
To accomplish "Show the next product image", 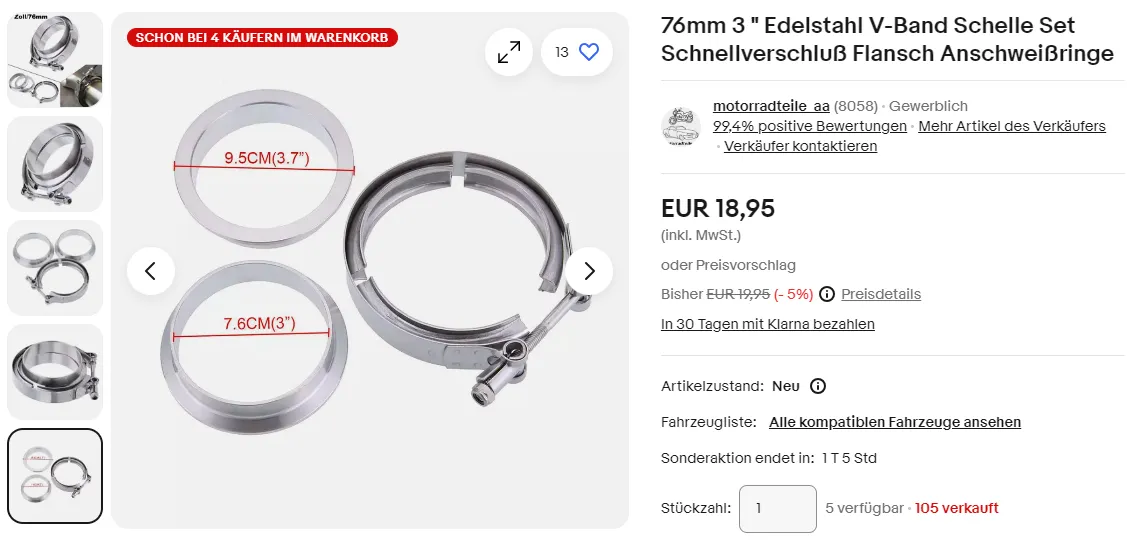I will point(589,270).
